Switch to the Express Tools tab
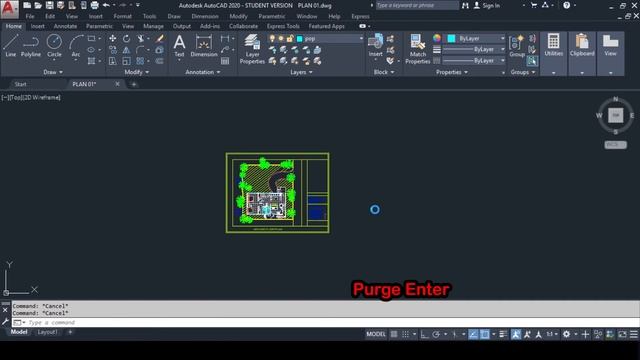 coord(283,26)
